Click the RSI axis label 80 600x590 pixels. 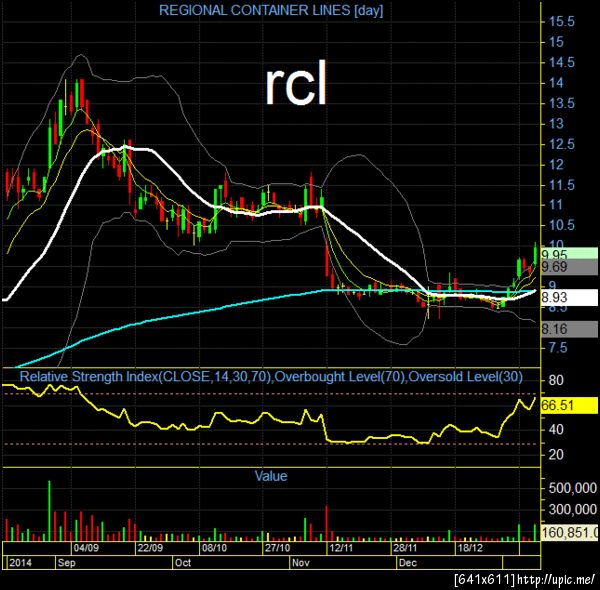tap(556, 380)
